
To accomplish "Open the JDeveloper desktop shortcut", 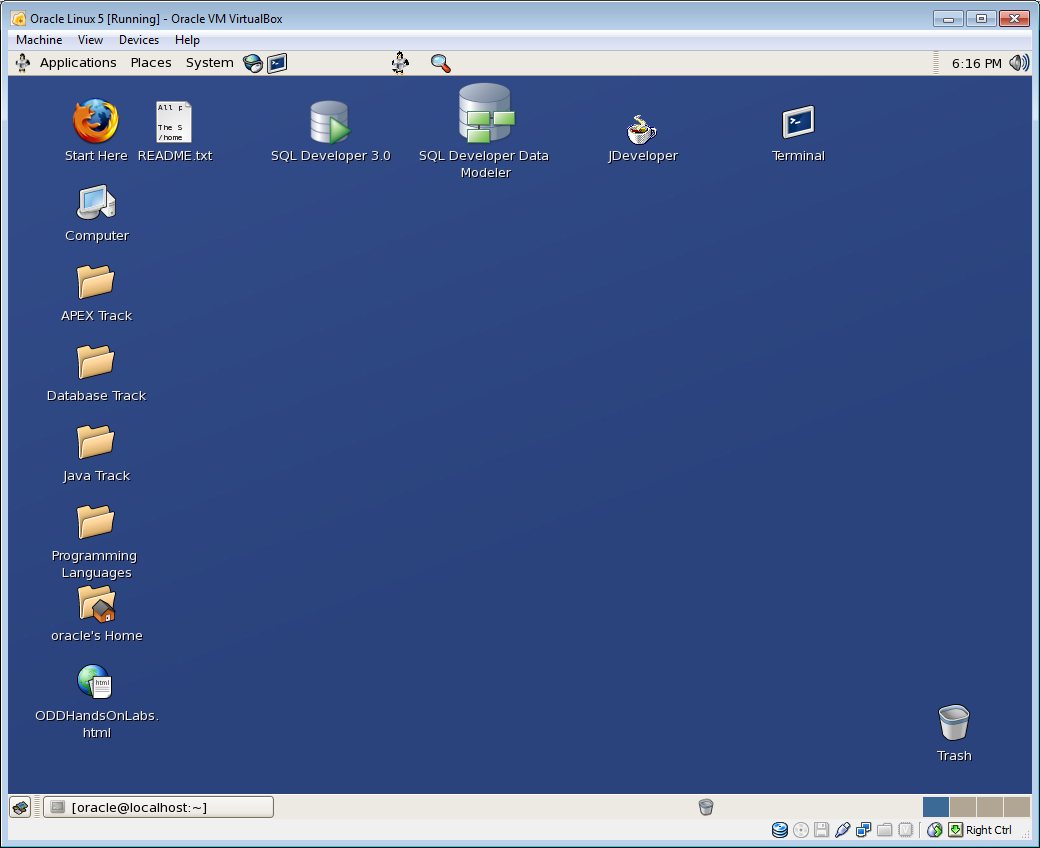I will pos(642,129).
